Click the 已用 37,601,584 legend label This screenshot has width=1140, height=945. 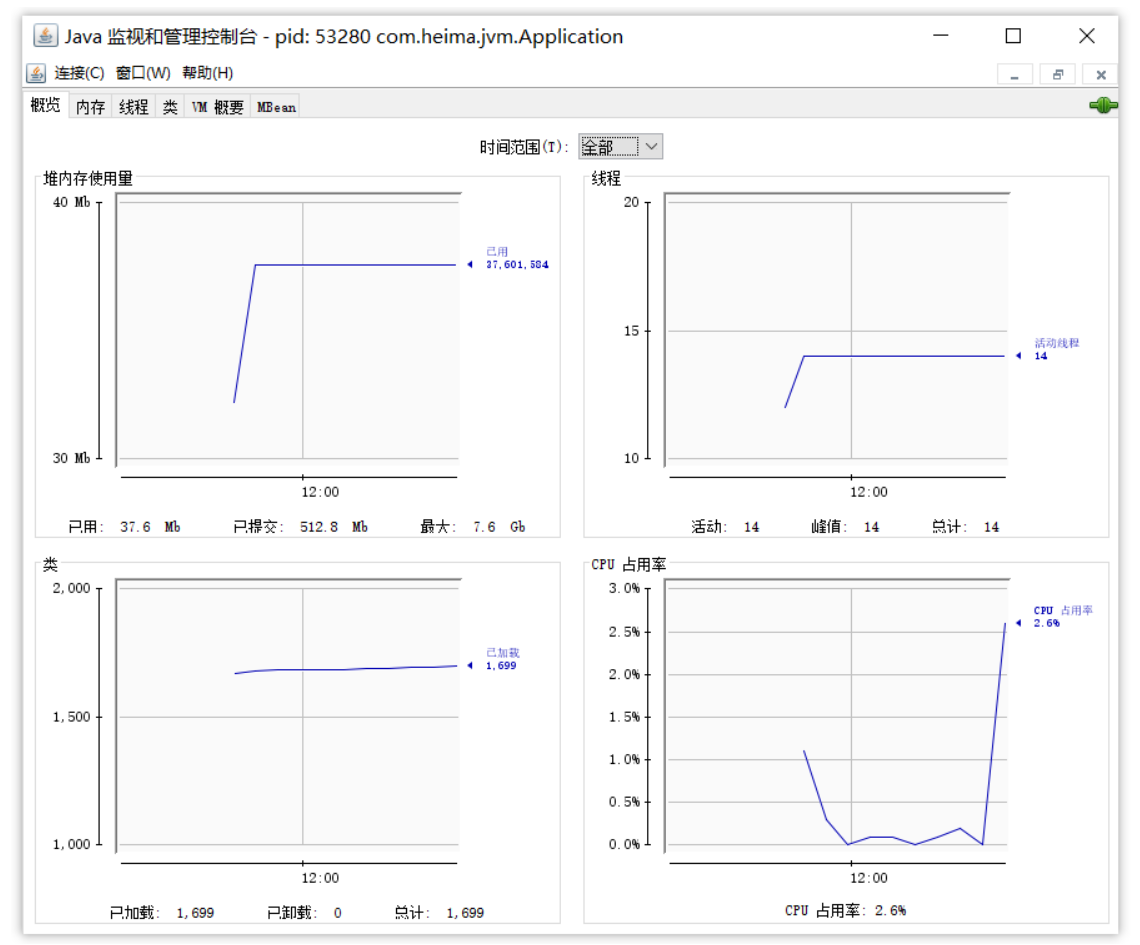(x=517, y=258)
